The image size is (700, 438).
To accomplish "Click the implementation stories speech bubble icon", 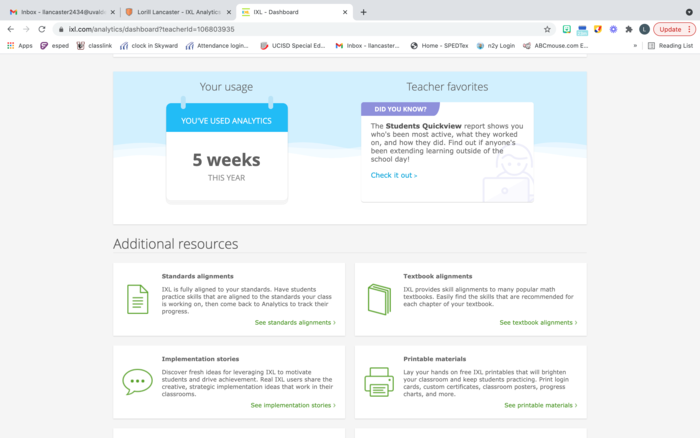I will click(x=137, y=381).
